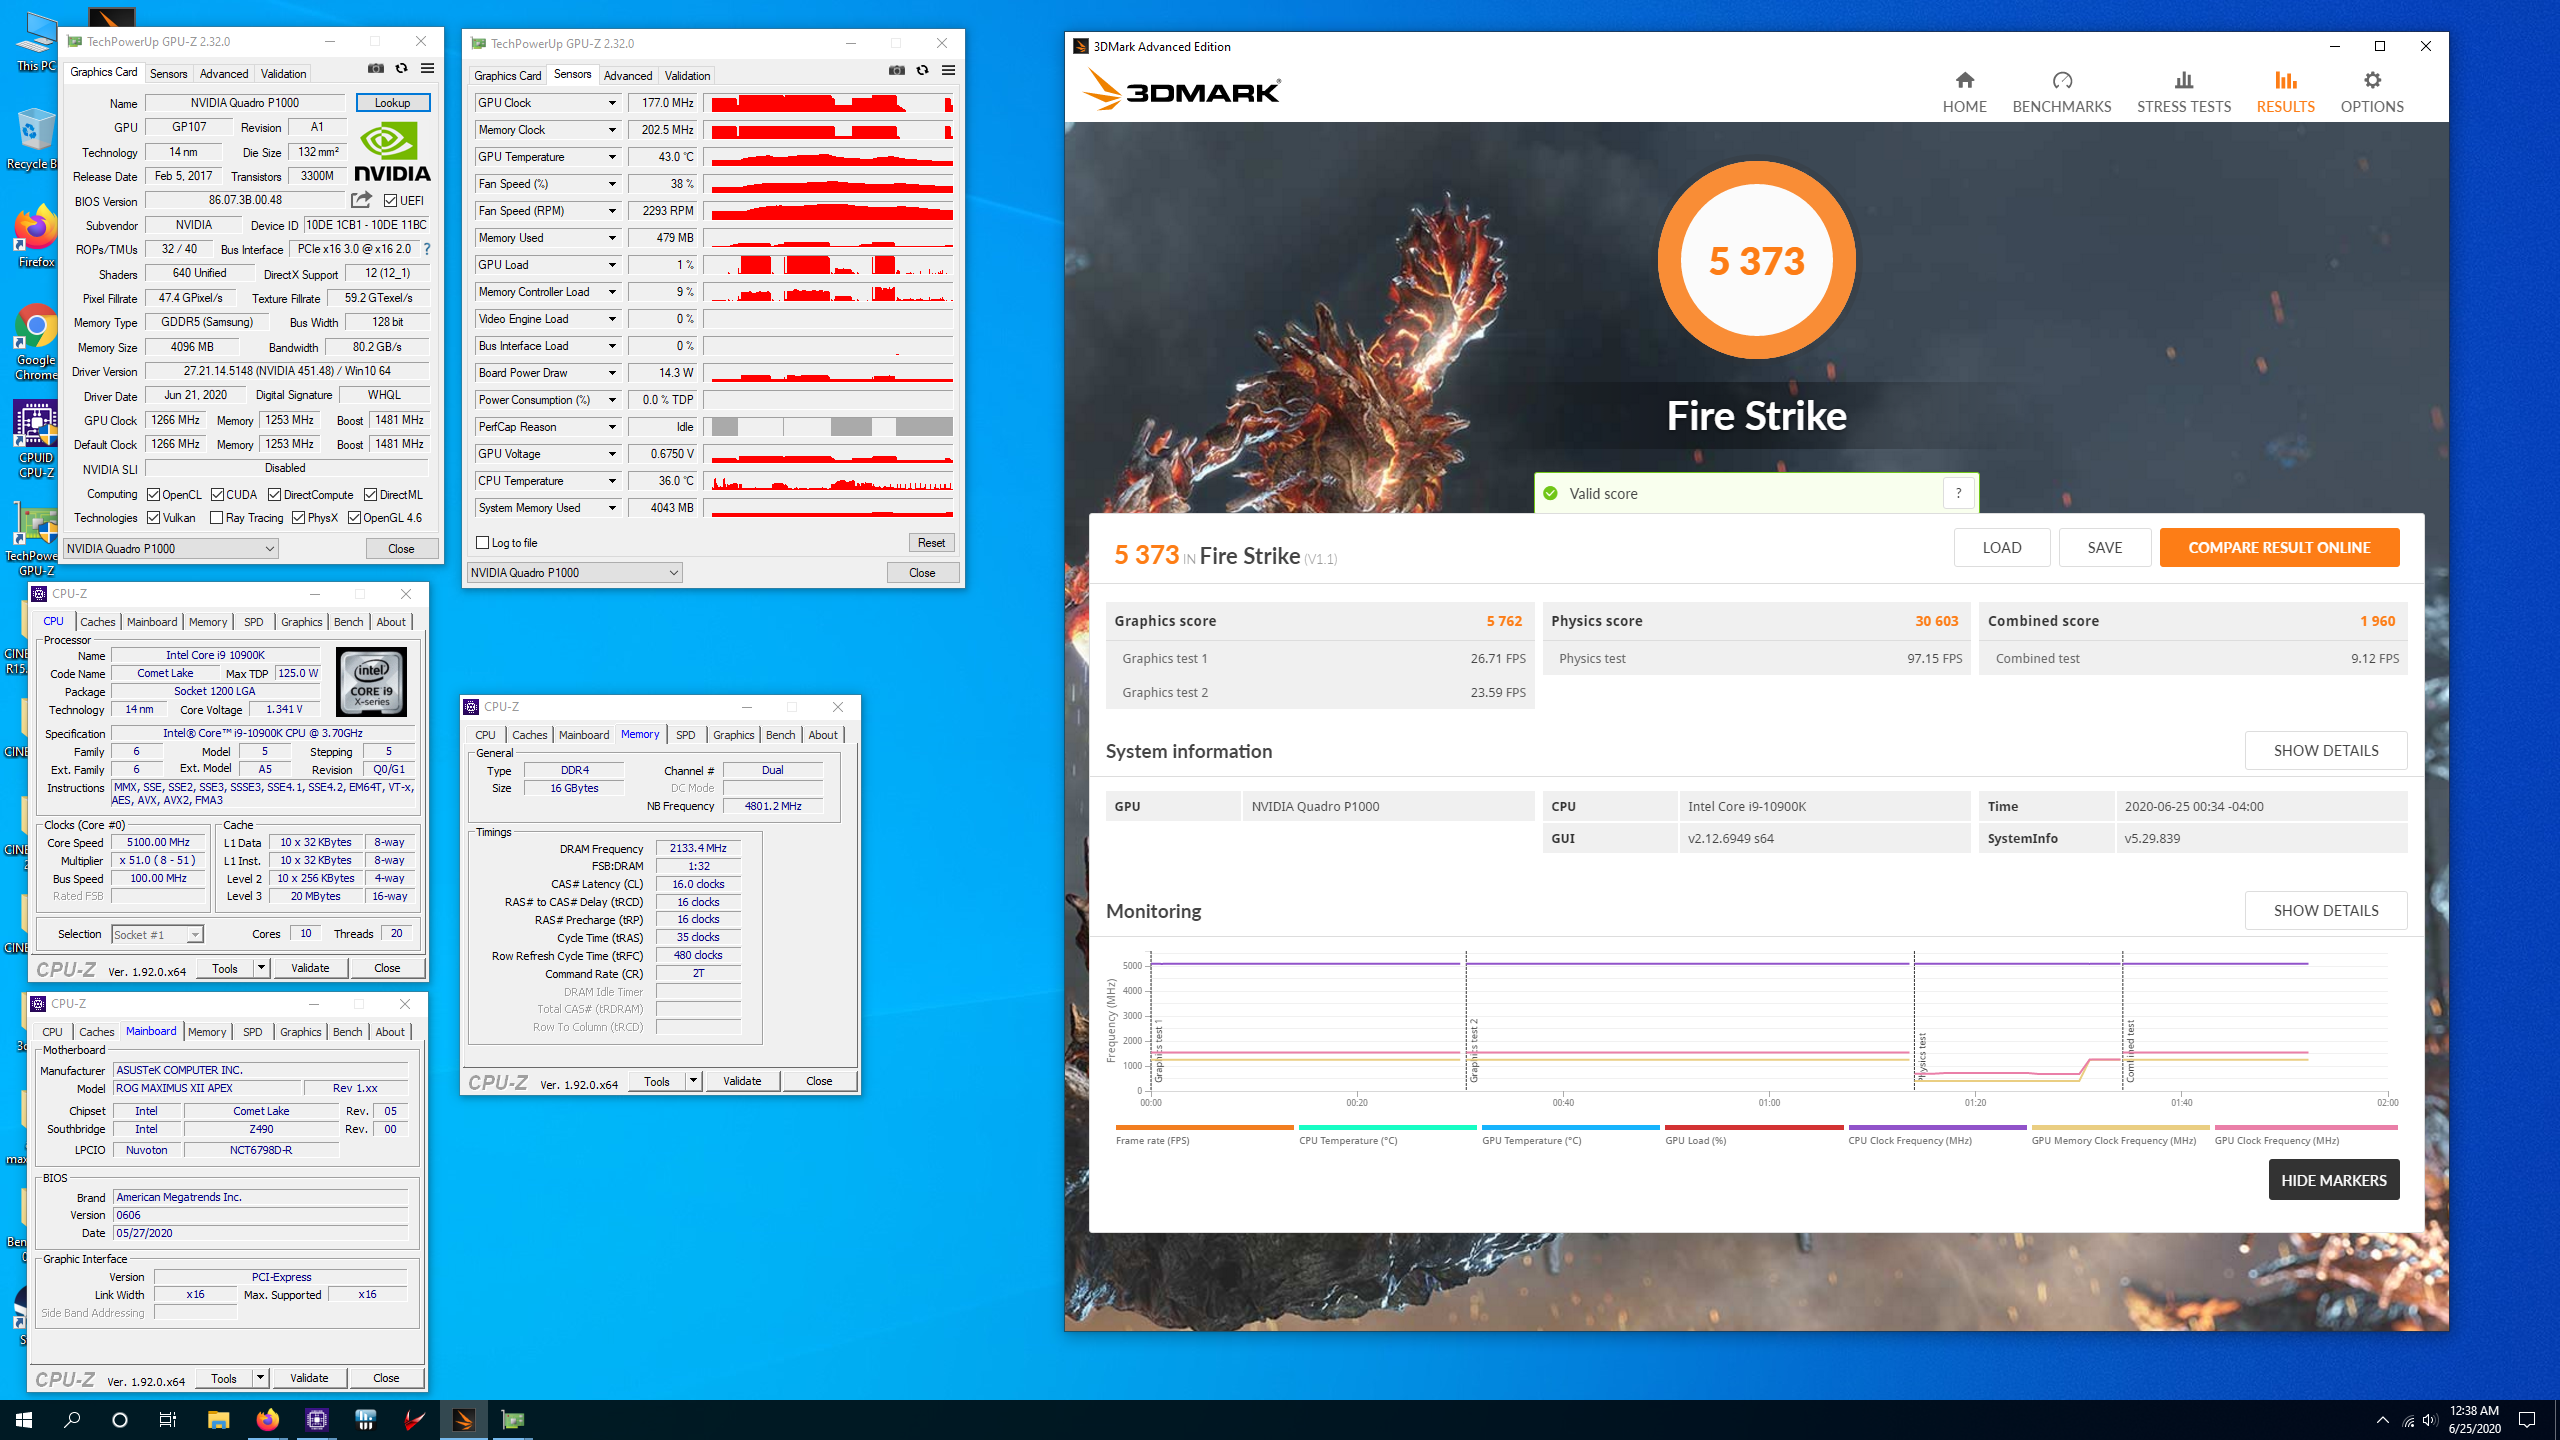This screenshot has width=2560, height=1440.
Task: Expand the Memory Clock sensor dropdown
Action: click(612, 130)
